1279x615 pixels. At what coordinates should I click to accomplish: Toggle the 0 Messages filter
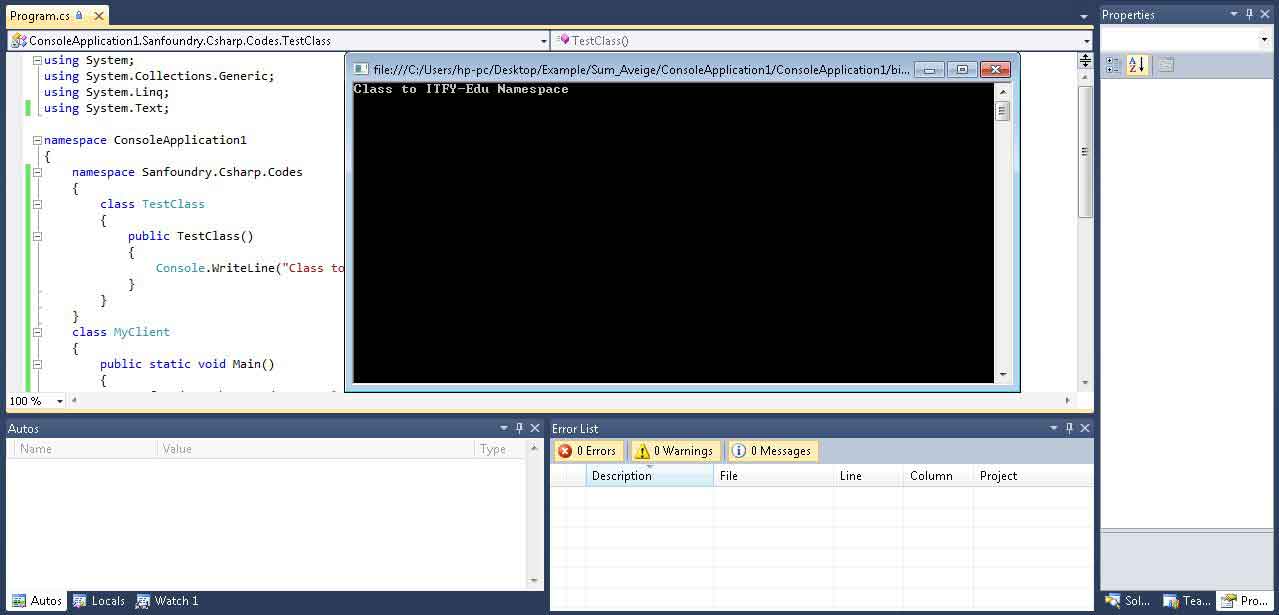click(771, 451)
